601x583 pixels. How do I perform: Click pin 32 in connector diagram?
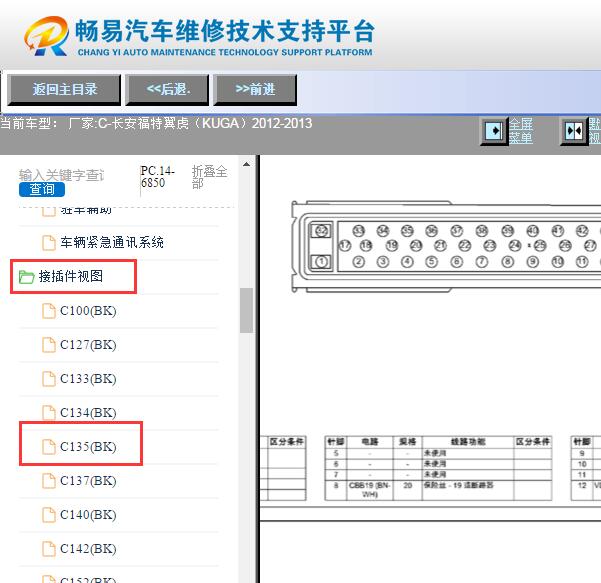click(x=321, y=231)
